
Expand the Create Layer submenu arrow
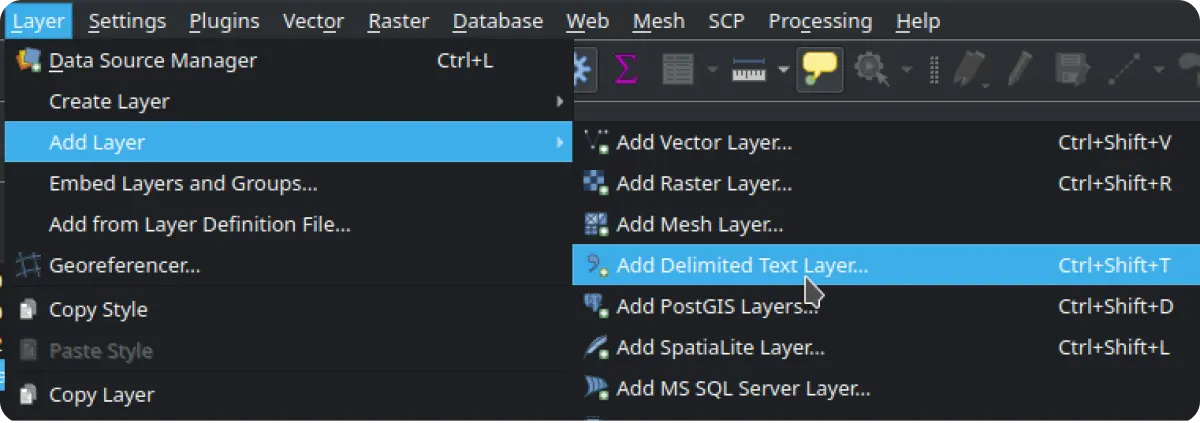(559, 102)
